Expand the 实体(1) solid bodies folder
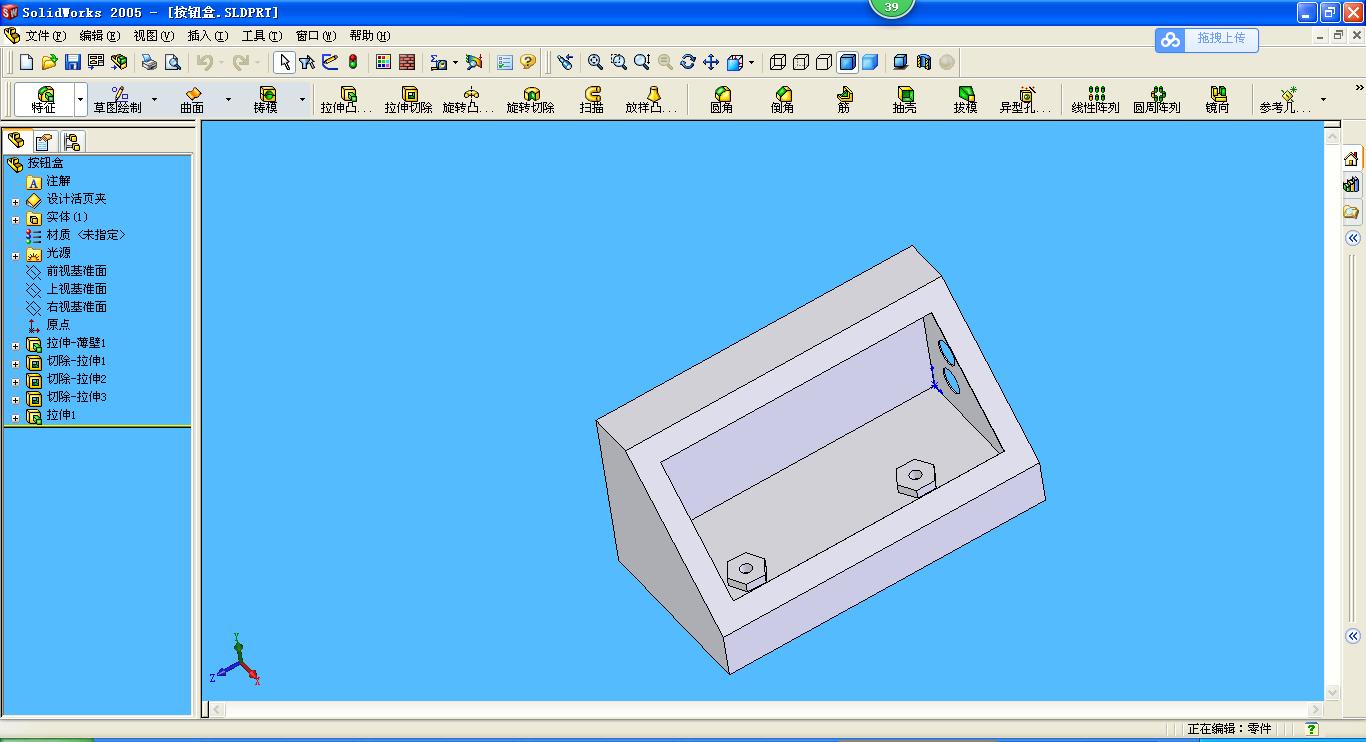 tap(15, 219)
